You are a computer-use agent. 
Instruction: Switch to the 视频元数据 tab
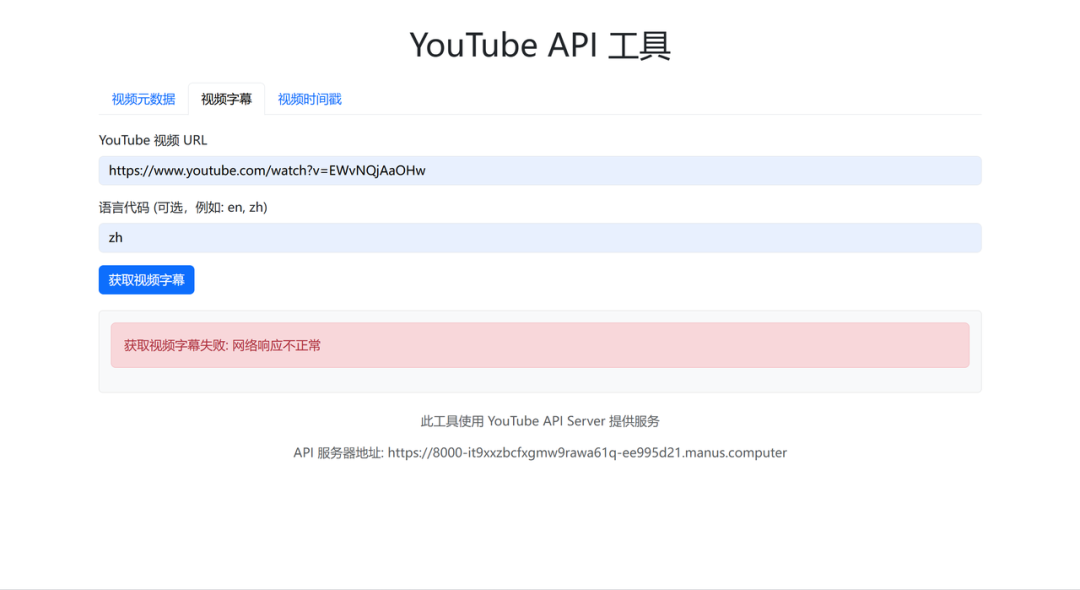click(x=143, y=99)
